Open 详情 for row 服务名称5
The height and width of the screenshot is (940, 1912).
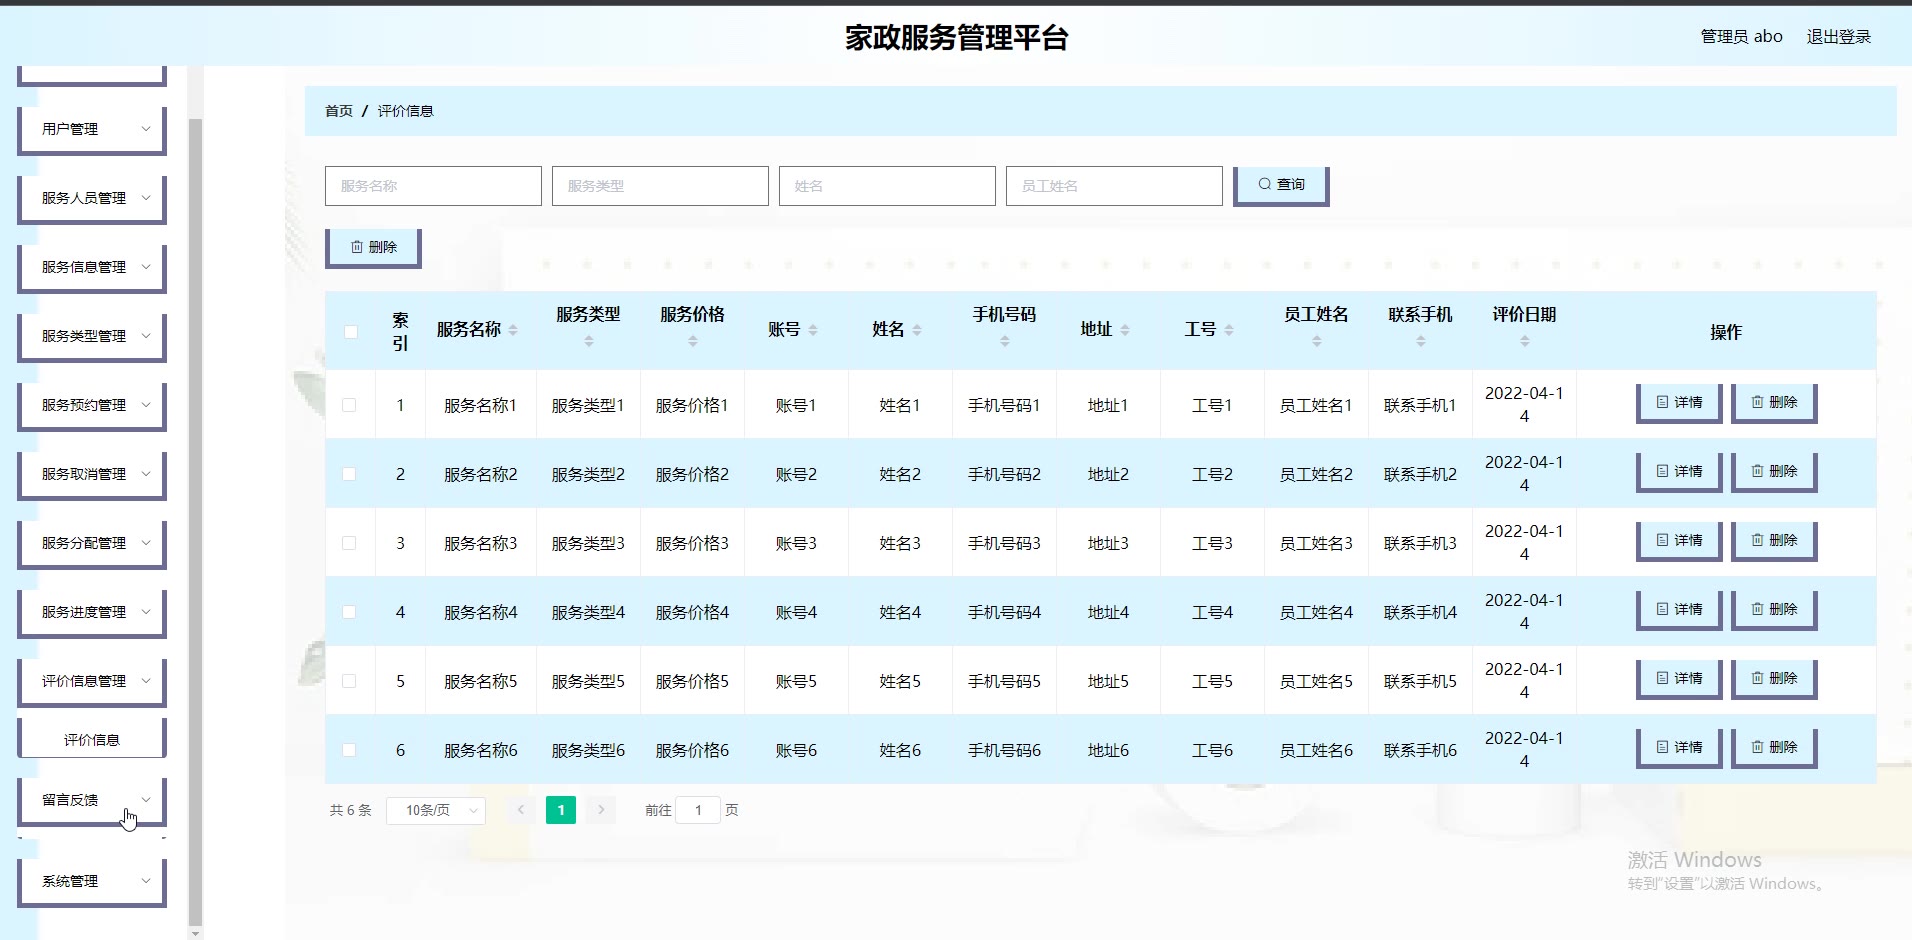[x=1679, y=679]
